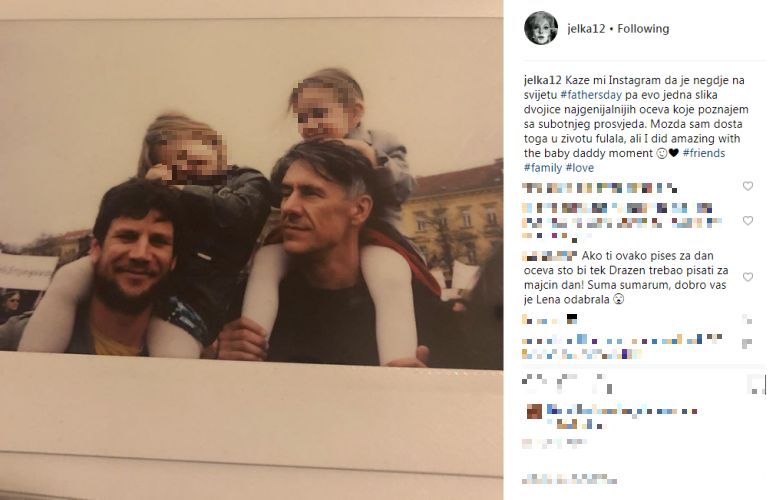
Task: Like the second blurred comment with its heart
Action: (x=747, y=221)
